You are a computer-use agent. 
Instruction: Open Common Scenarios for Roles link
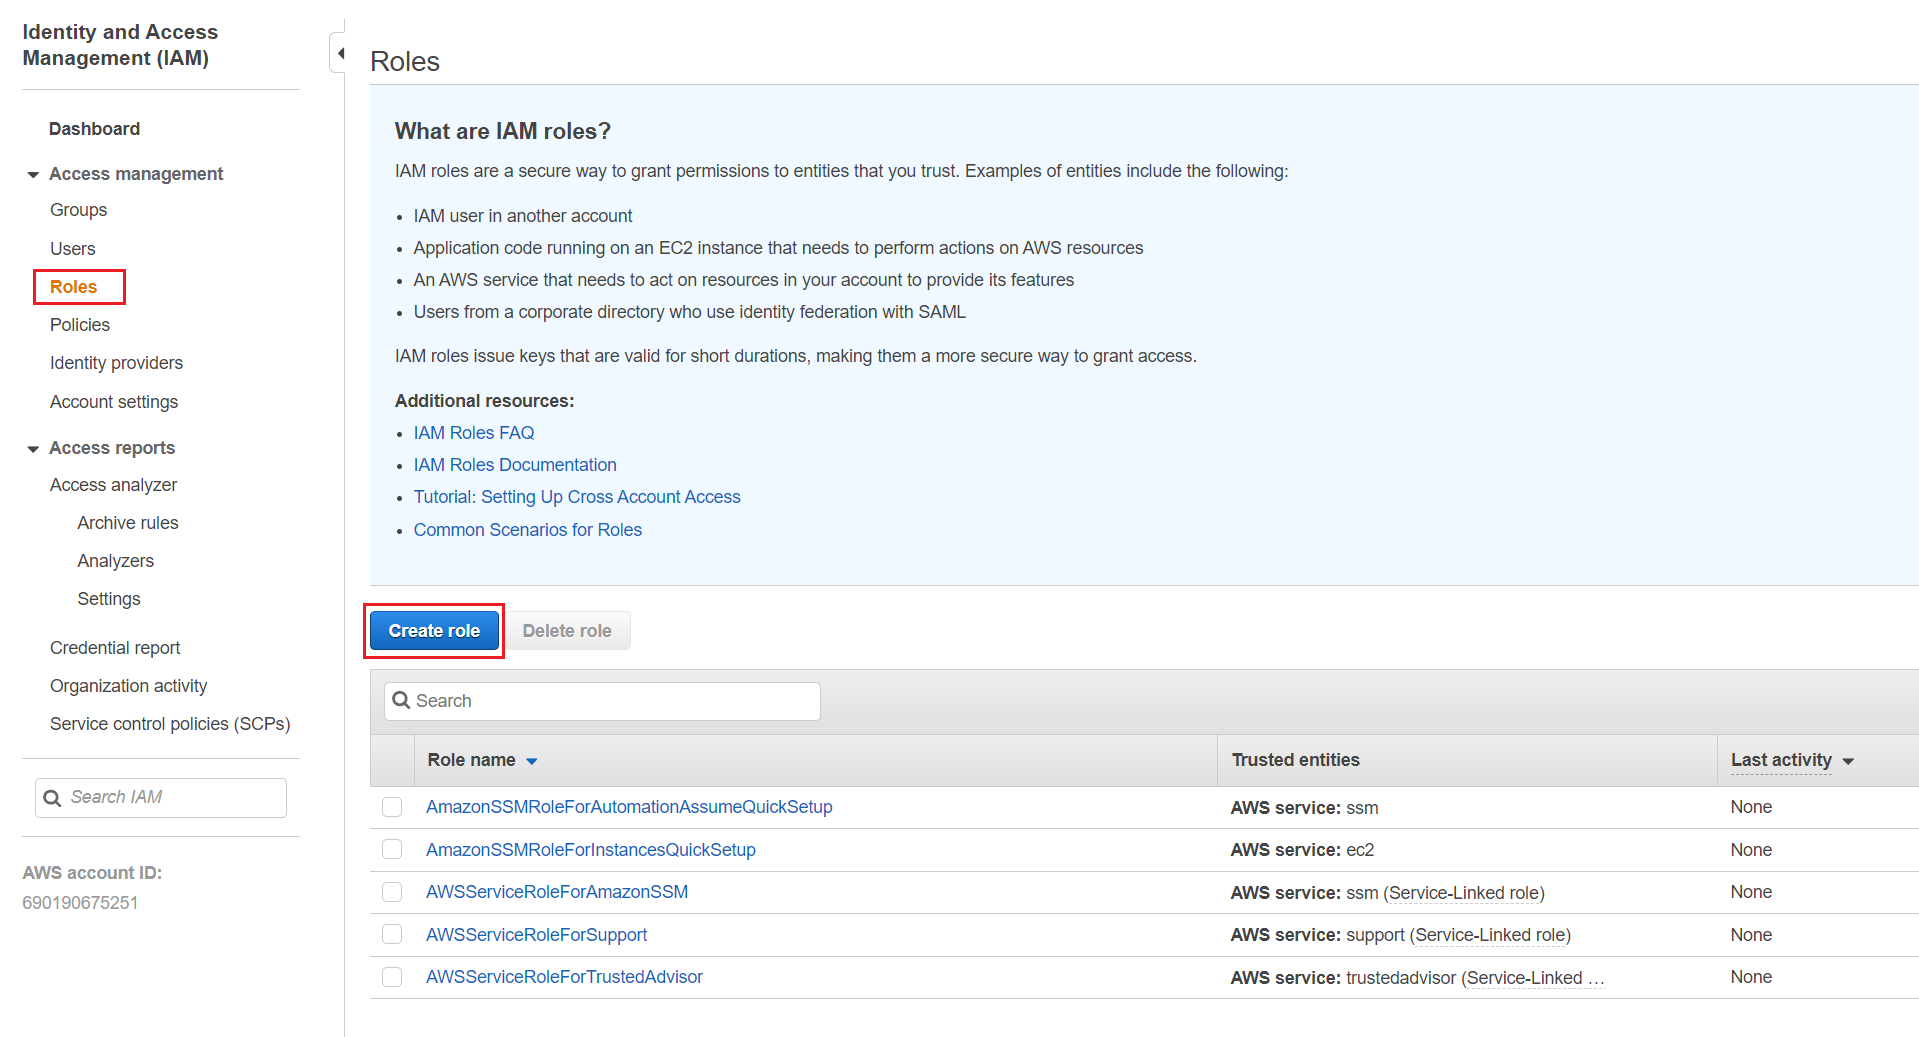(528, 530)
